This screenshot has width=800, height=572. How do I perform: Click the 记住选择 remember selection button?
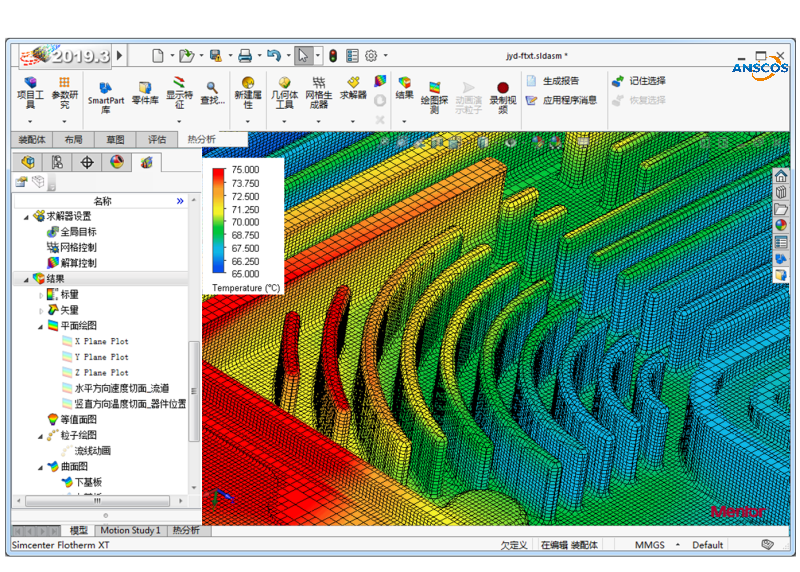pos(638,81)
